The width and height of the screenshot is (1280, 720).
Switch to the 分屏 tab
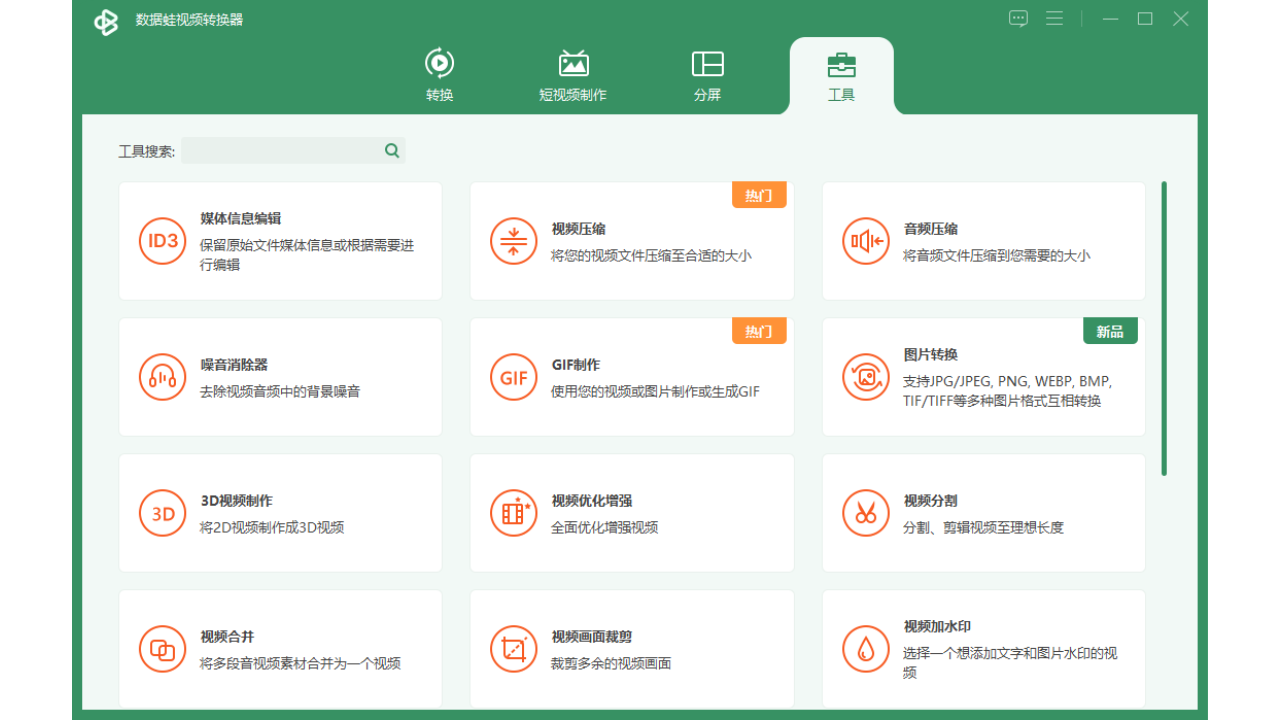(707, 75)
